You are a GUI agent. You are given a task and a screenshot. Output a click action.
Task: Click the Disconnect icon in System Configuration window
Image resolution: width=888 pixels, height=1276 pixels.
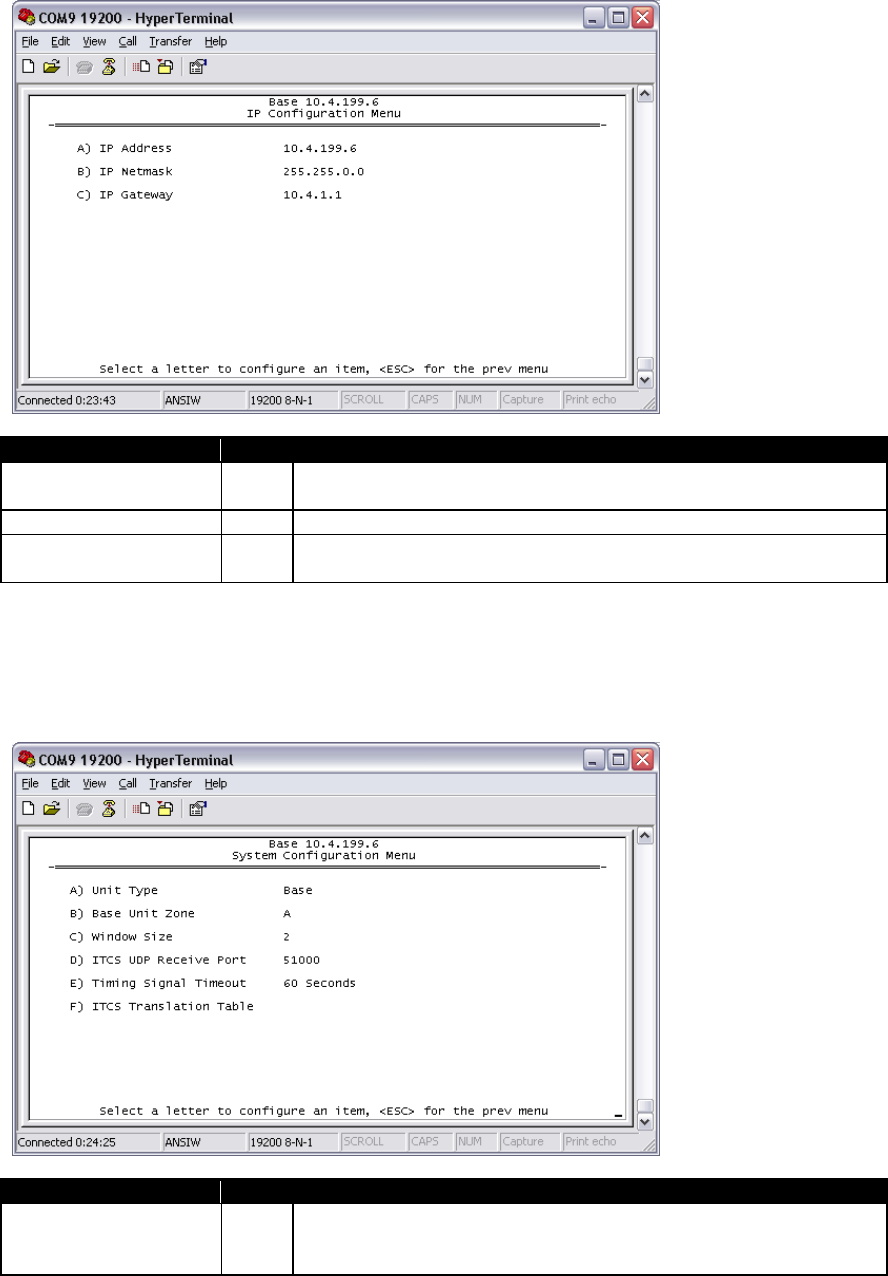coord(107,808)
